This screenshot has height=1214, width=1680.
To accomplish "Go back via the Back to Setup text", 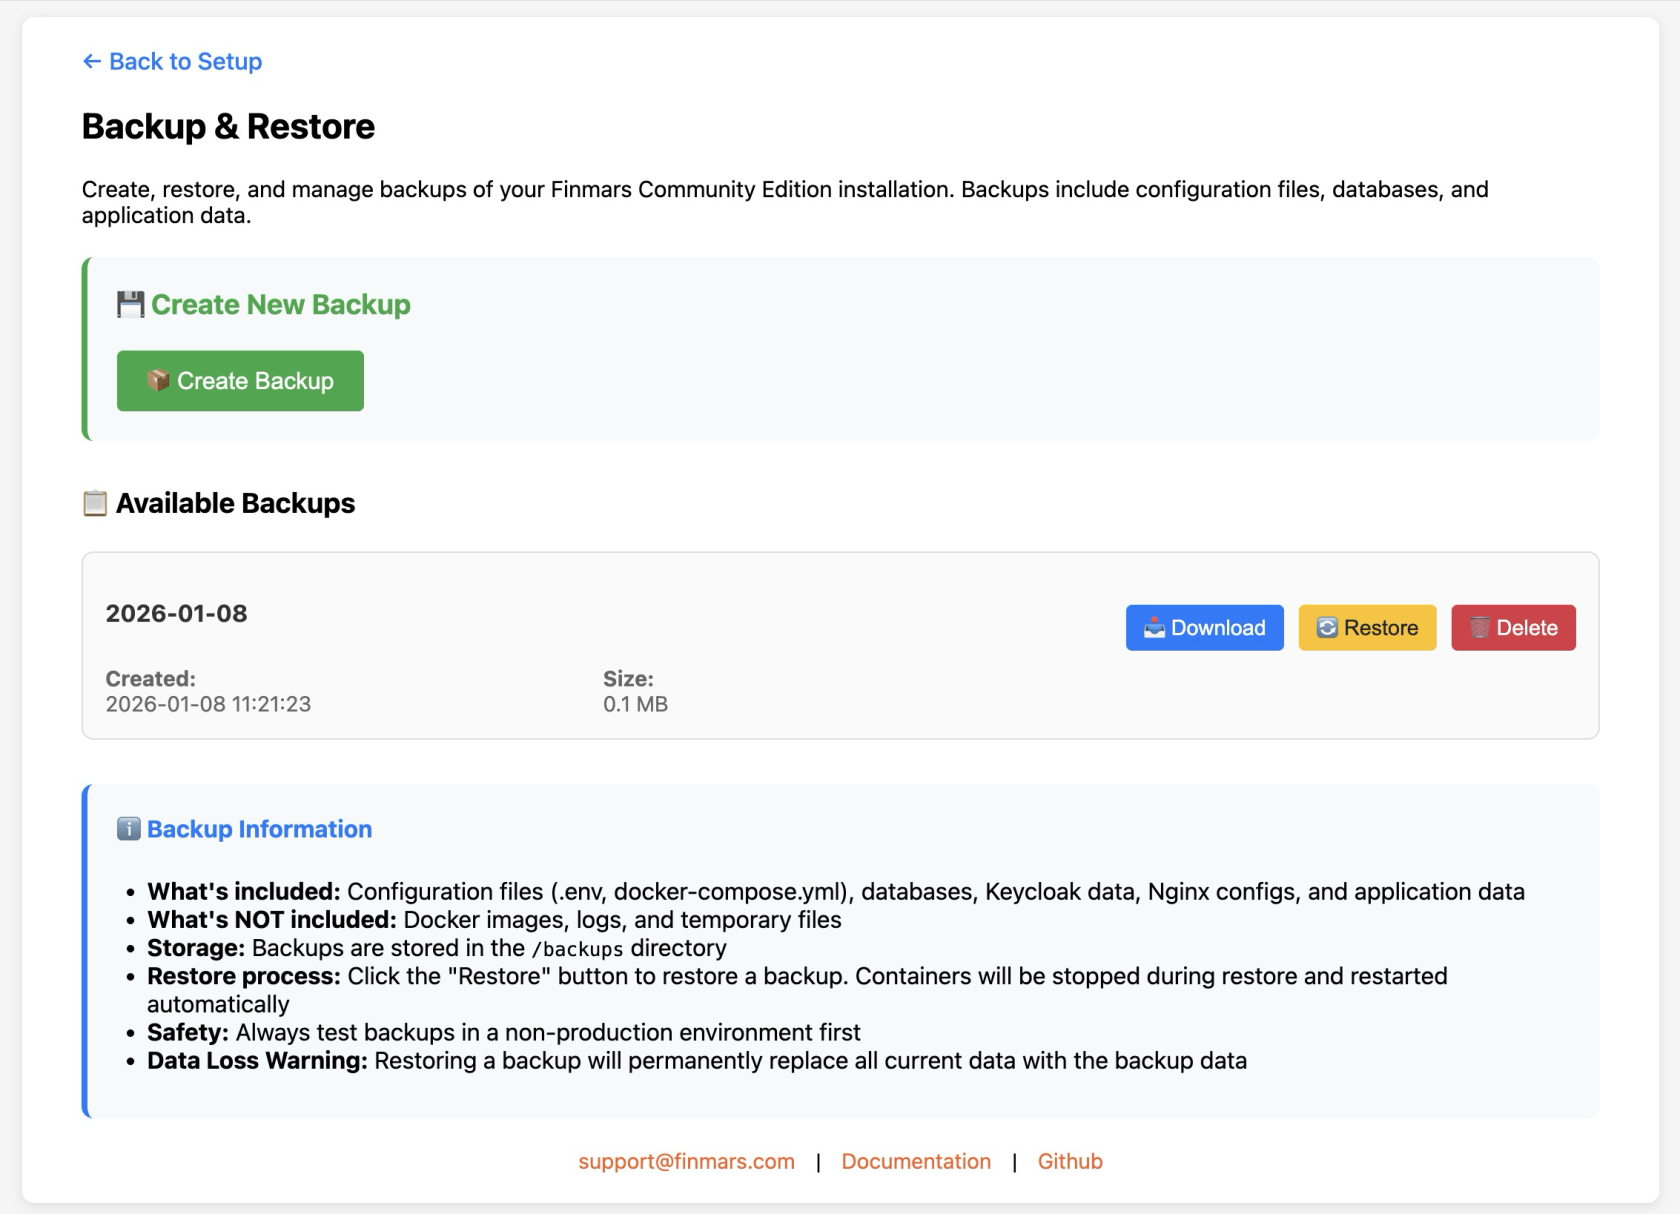I will 185,62.
